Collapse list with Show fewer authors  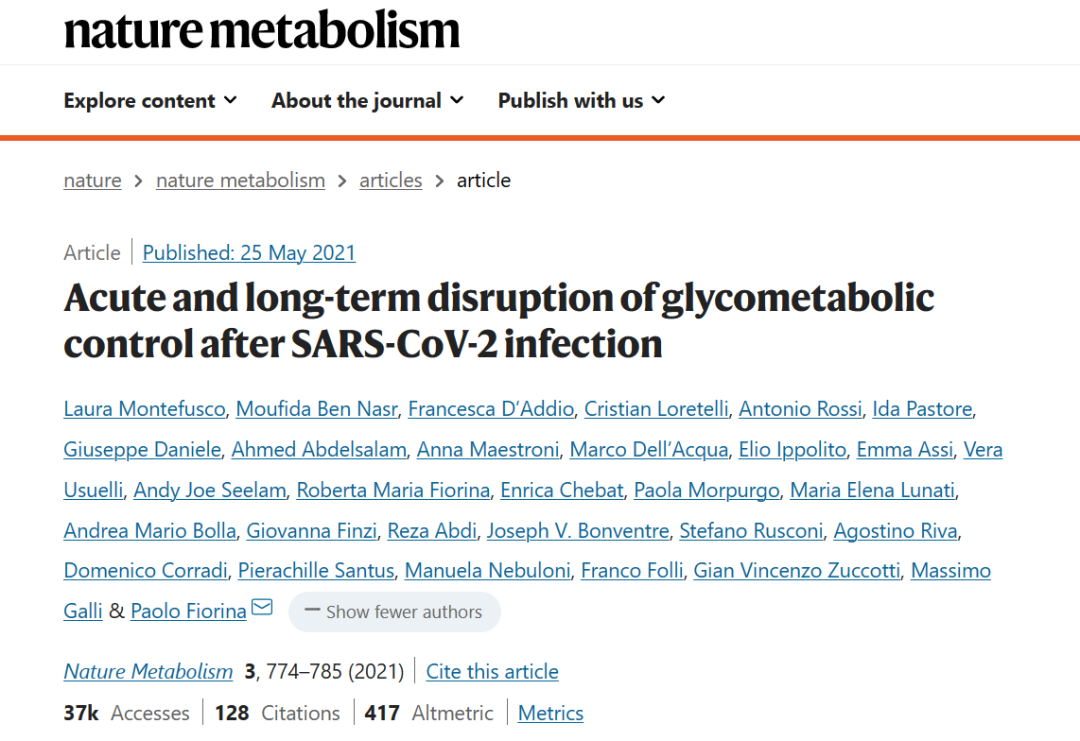tap(394, 612)
